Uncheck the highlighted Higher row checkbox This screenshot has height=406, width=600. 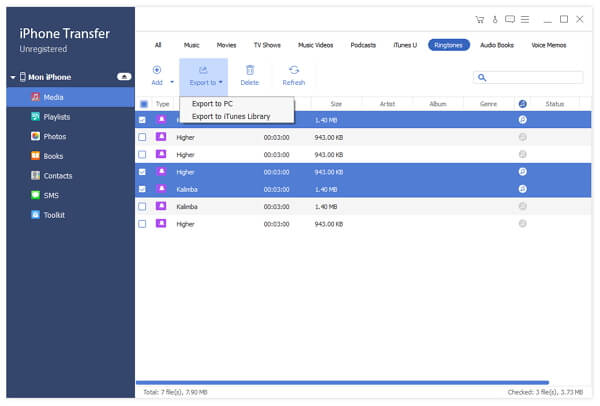[x=142, y=172]
